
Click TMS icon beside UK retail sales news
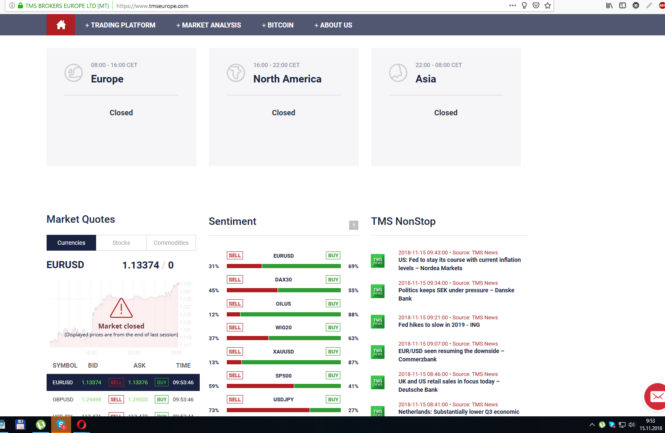(377, 382)
